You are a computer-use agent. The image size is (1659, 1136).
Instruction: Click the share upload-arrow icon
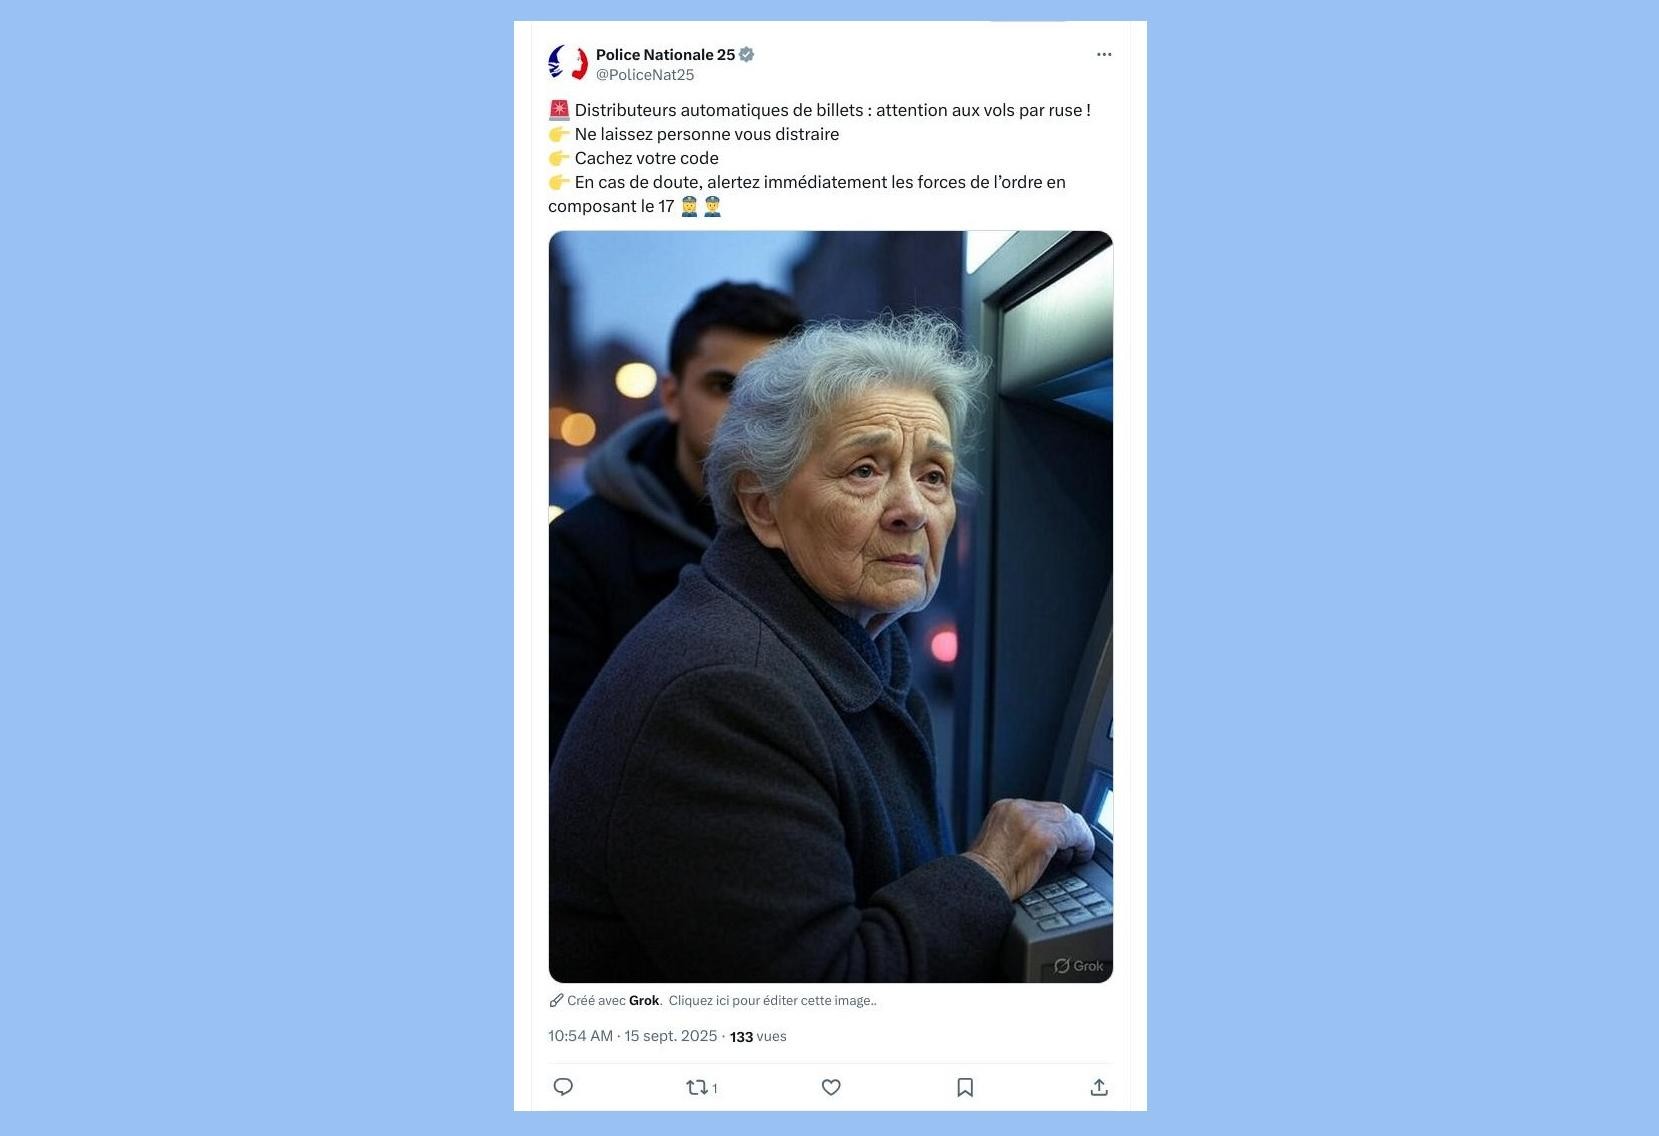tap(1099, 1087)
